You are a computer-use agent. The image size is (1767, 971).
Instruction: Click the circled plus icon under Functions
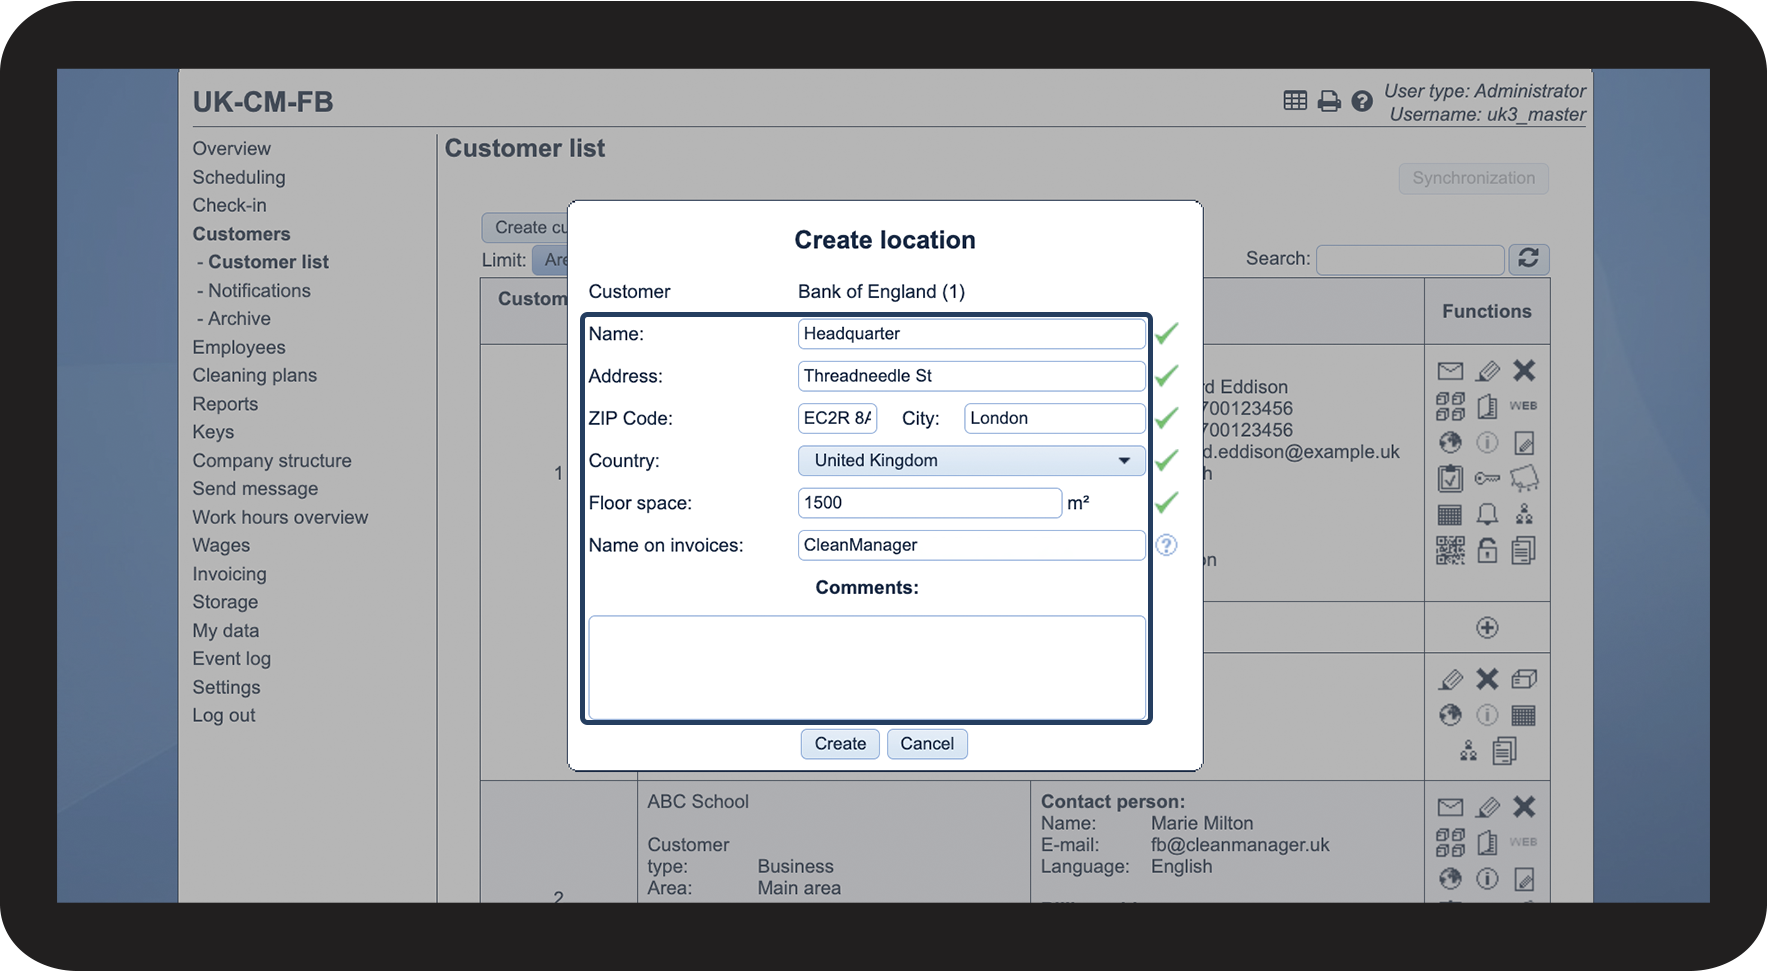pos(1487,628)
